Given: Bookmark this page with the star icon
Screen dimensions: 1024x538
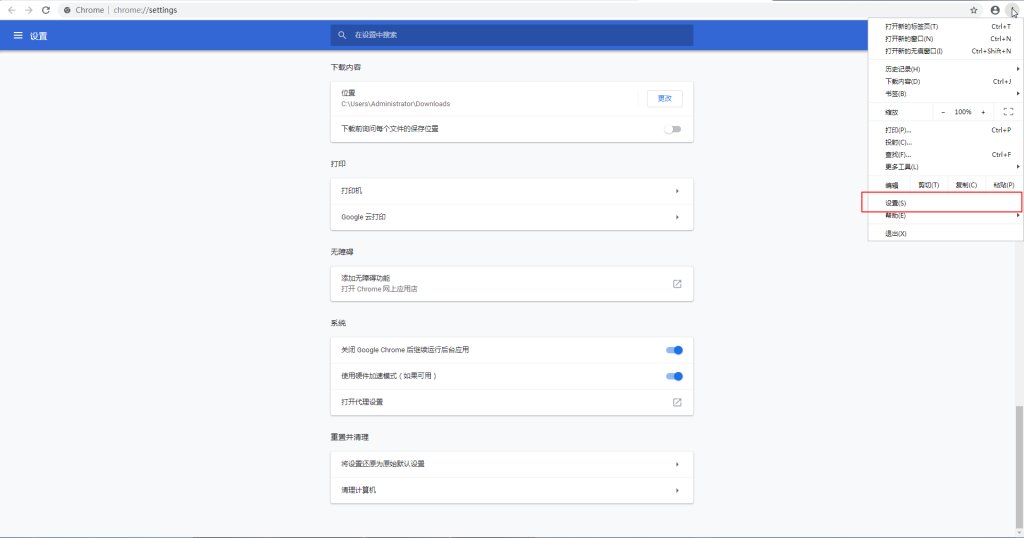Looking at the screenshot, I should [974, 10].
